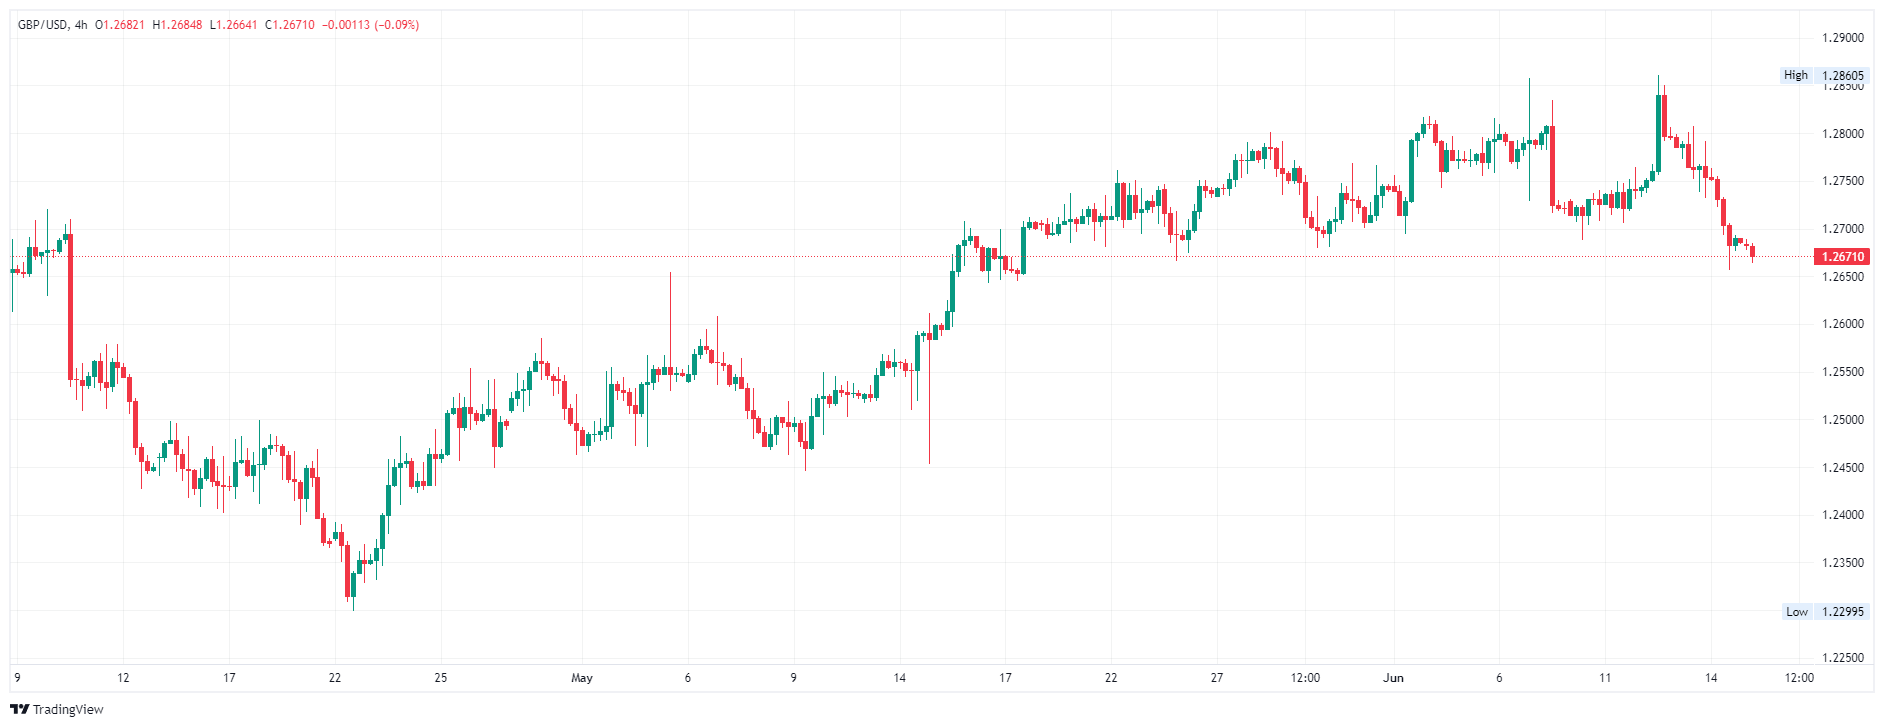
Task: Click the close price value C1.26710
Action: coord(290,25)
